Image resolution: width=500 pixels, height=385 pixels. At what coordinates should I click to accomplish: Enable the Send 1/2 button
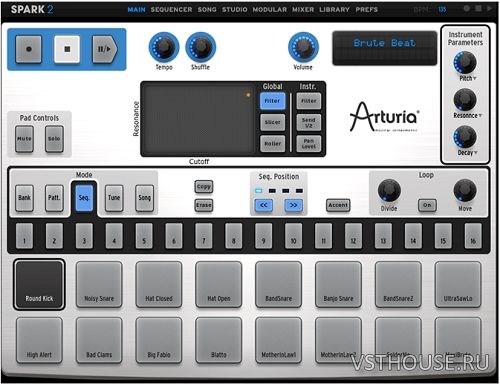click(309, 122)
